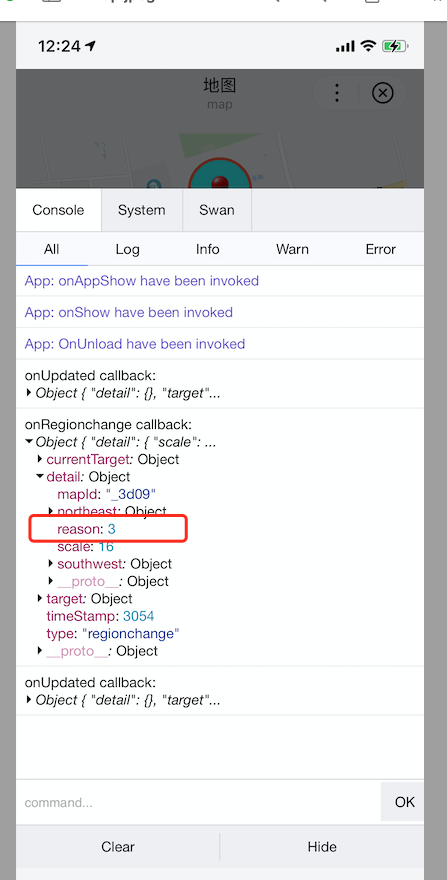Open the three-dot more menu

pos(336,93)
